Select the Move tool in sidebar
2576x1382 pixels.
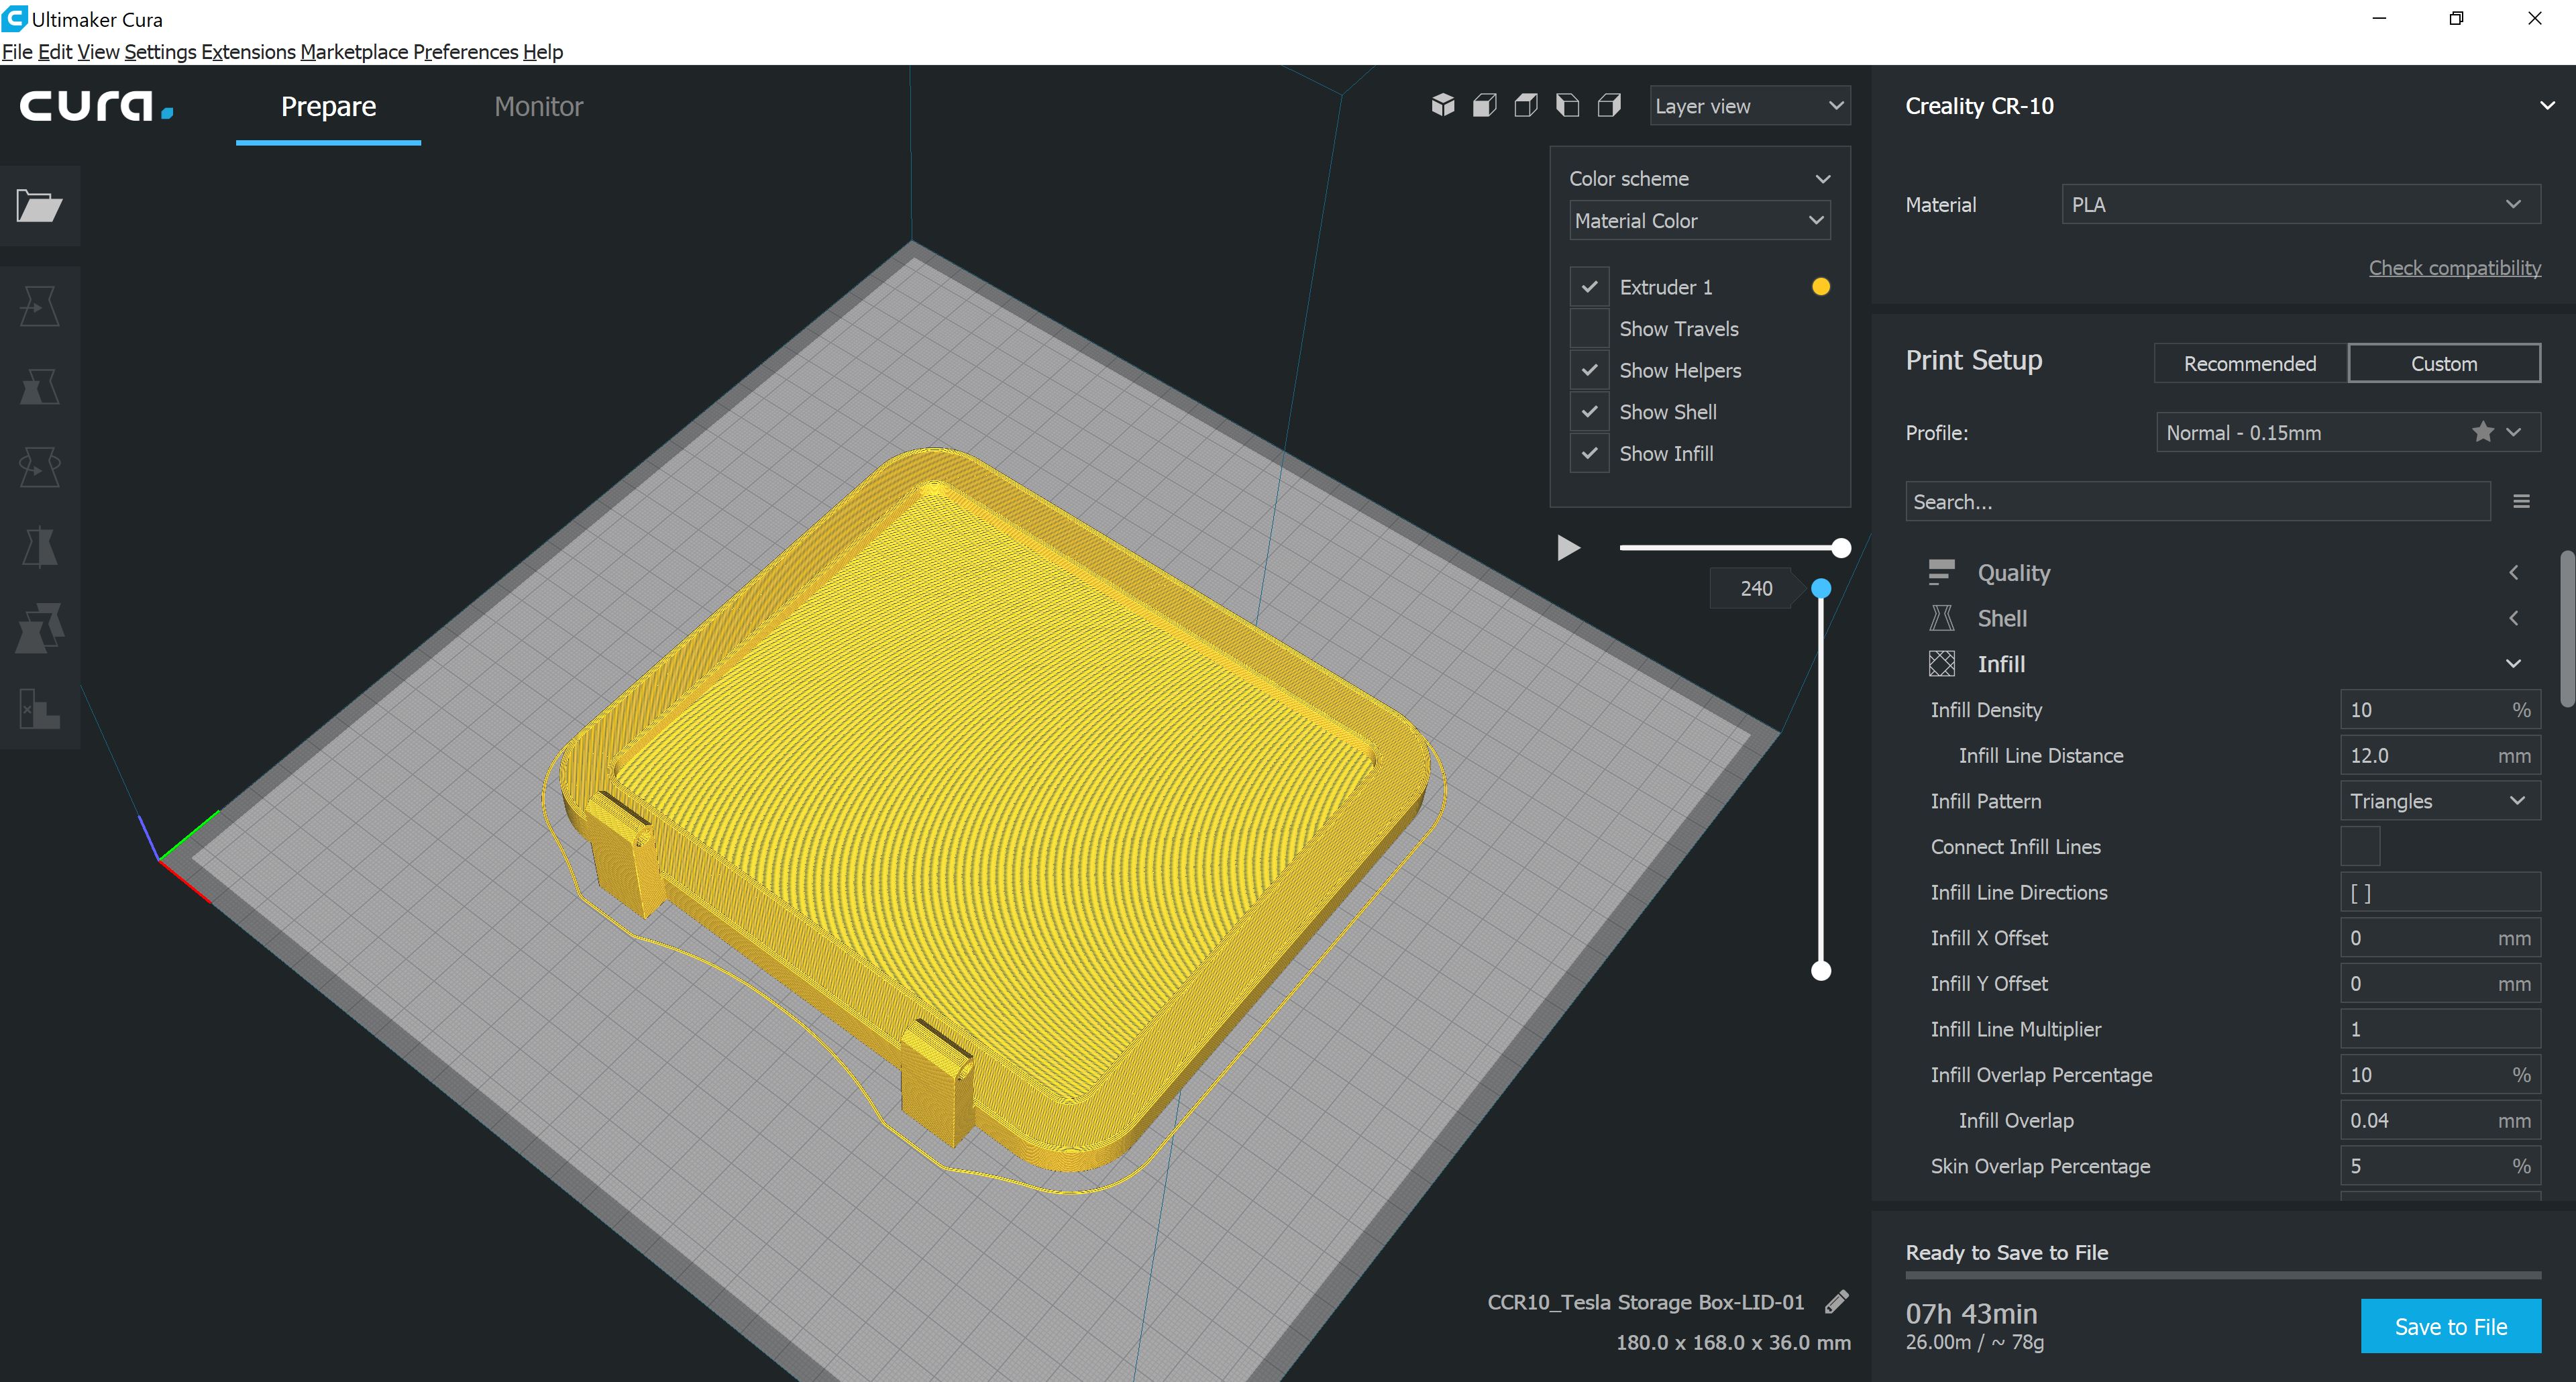(x=40, y=306)
